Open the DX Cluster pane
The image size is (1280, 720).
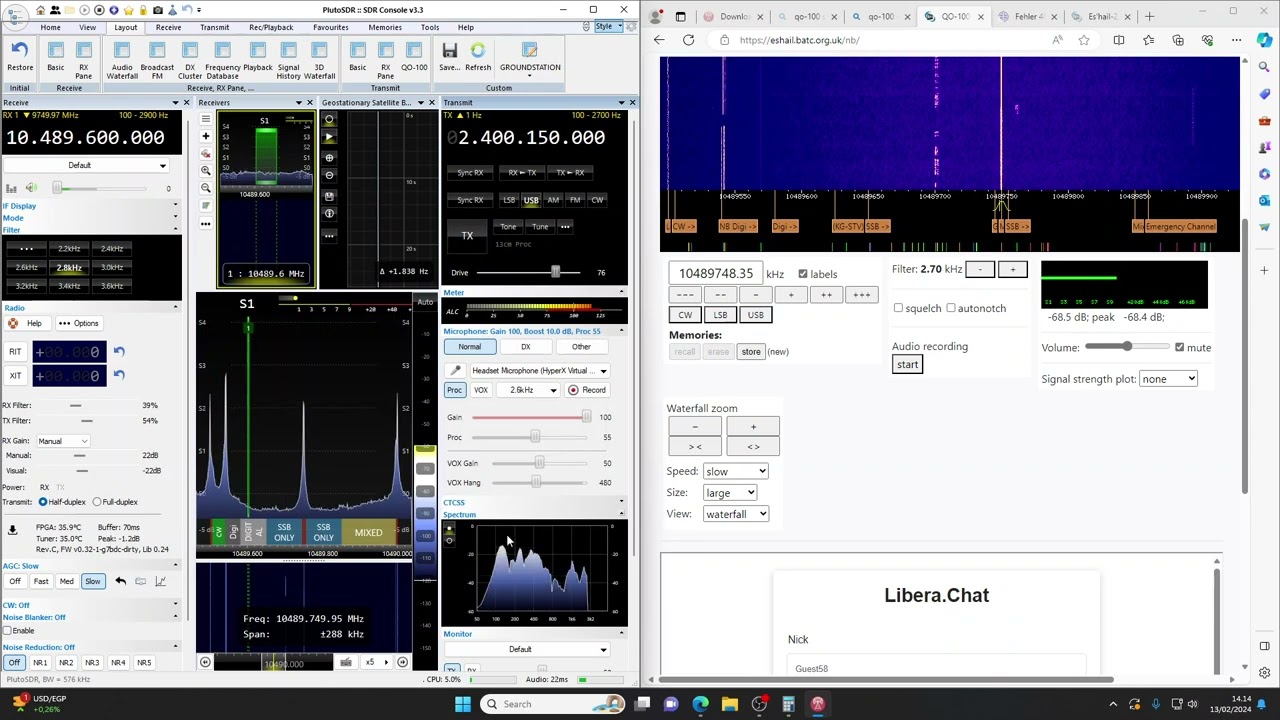point(190,60)
